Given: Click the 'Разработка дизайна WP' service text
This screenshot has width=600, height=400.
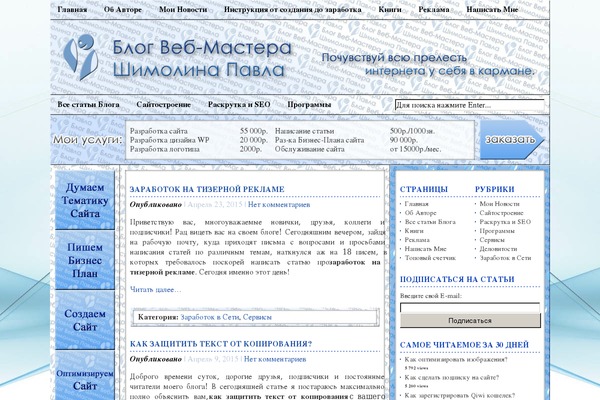Looking at the screenshot, I should tap(170, 140).
